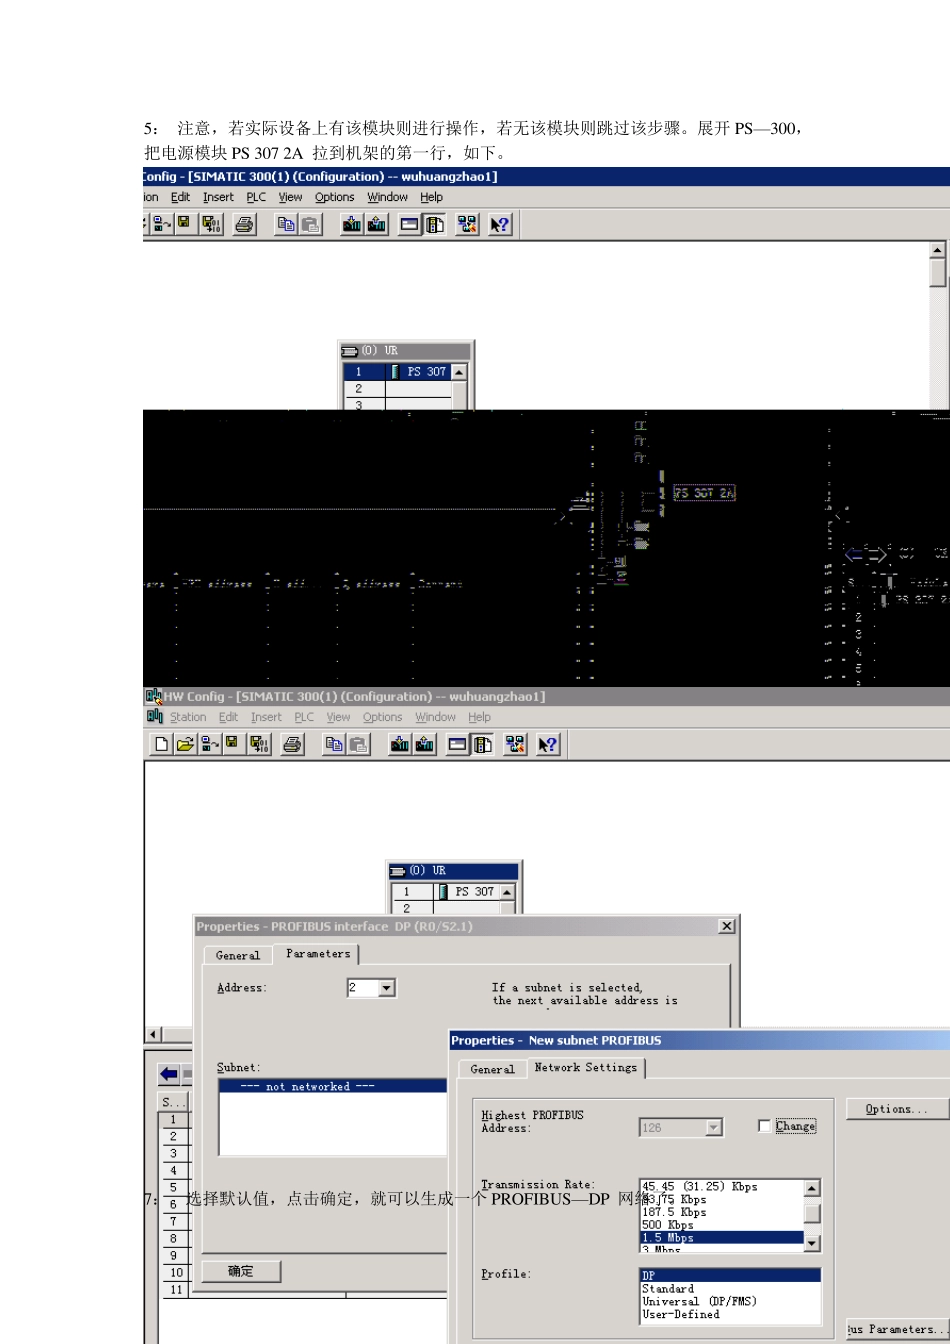This screenshot has height=1344, width=950.
Task: Click the Copy icon in upper window toolbar
Action: click(x=287, y=224)
